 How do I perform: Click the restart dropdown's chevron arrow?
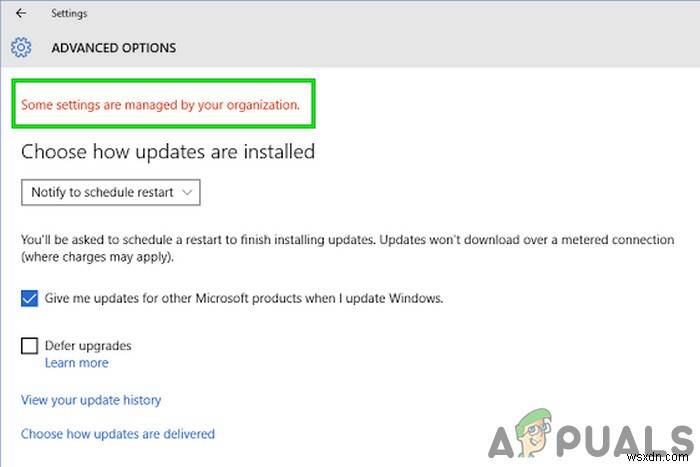tap(188, 192)
